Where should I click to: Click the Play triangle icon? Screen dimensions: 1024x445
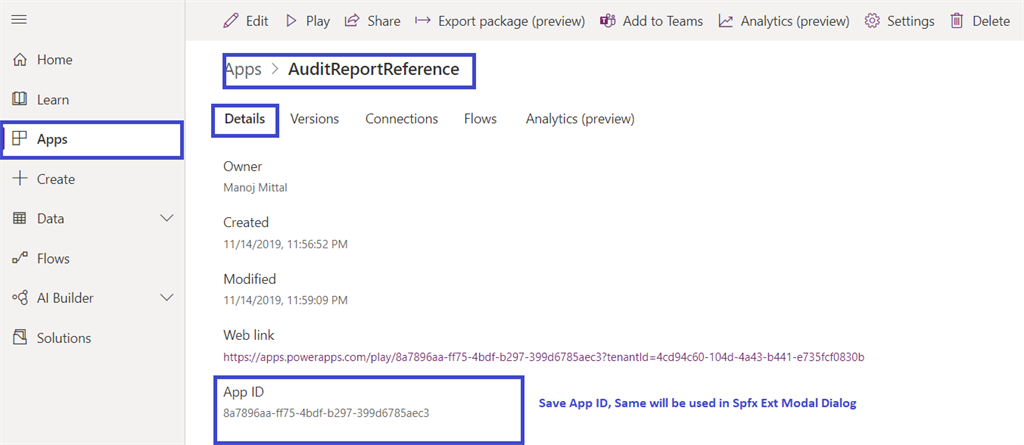point(291,21)
